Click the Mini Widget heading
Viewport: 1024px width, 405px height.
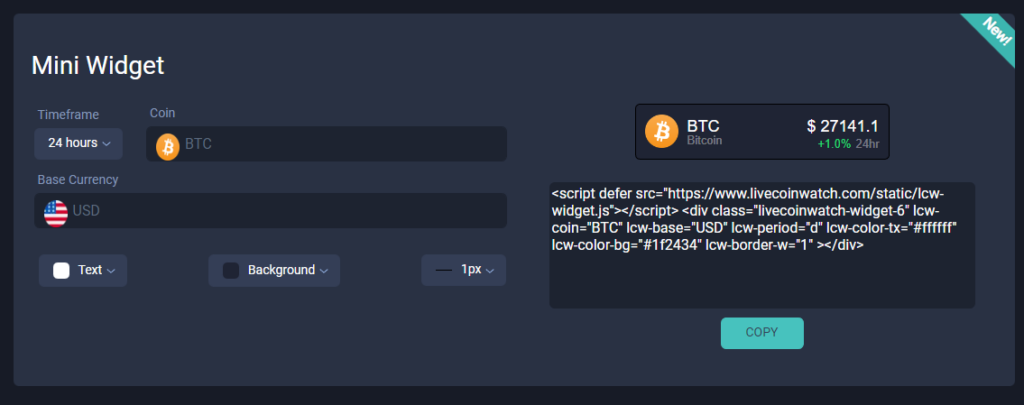[x=98, y=66]
